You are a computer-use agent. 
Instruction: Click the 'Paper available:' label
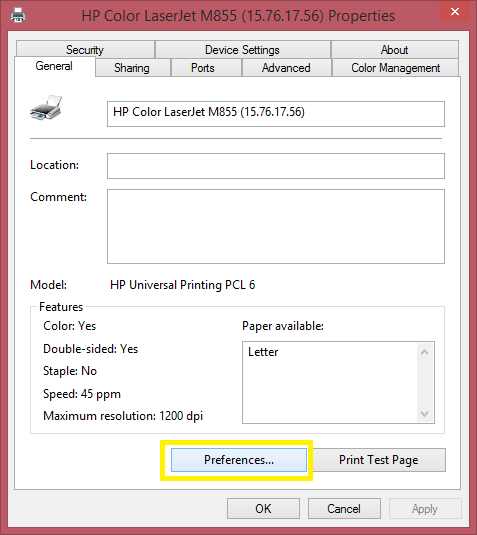283,326
